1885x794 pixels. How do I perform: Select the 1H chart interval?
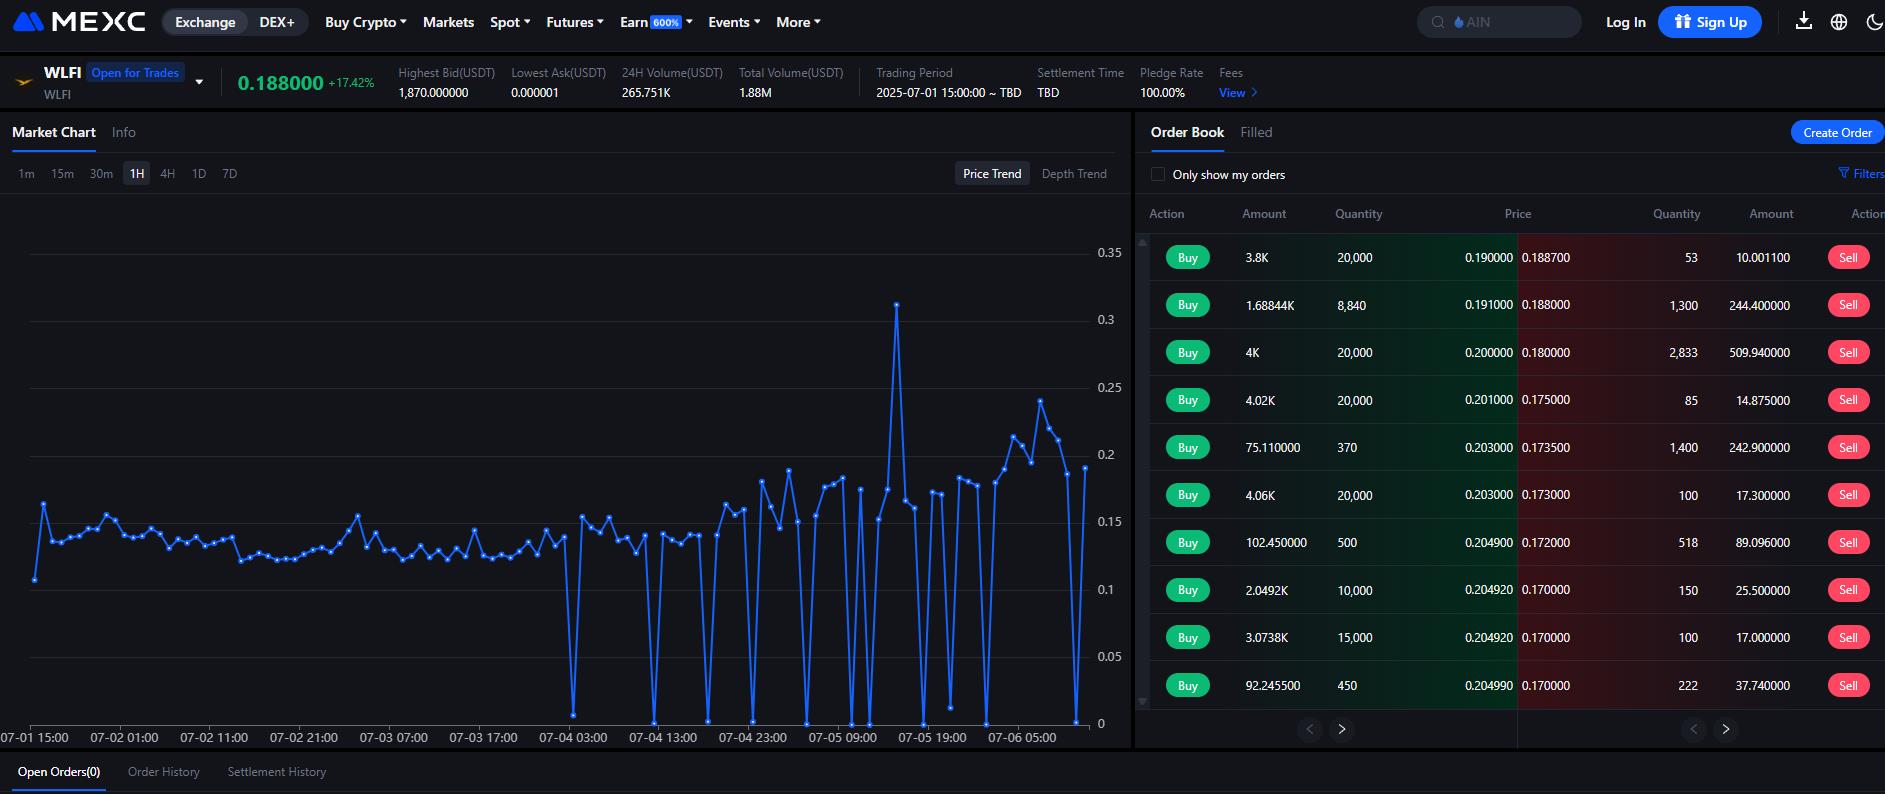click(x=137, y=174)
